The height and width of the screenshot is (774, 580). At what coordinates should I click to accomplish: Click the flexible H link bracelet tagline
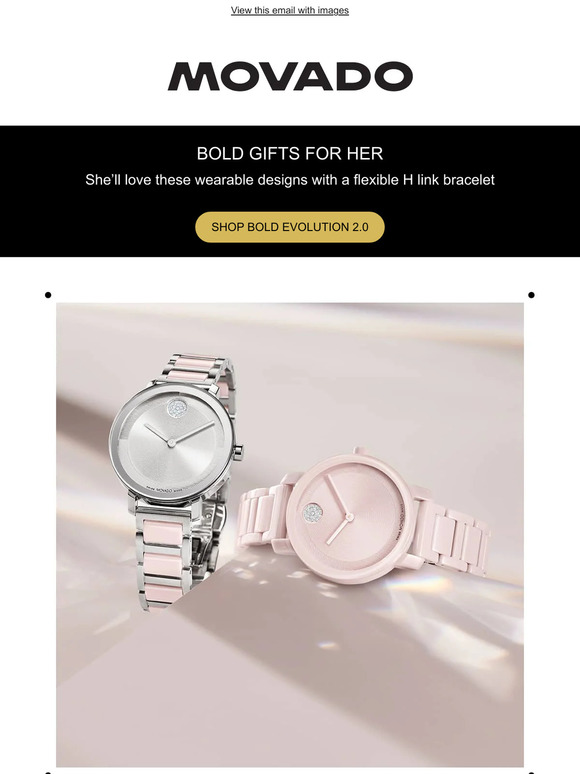[x=290, y=180]
